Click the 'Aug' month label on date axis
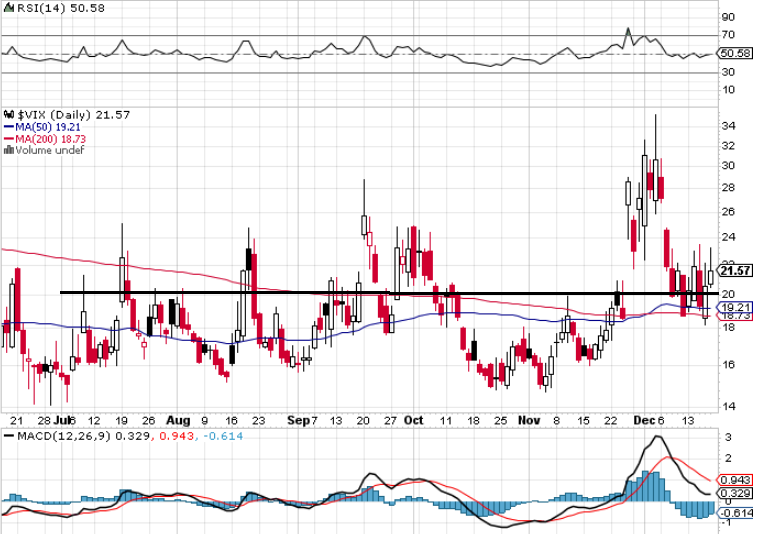The image size is (764, 534). (x=178, y=420)
